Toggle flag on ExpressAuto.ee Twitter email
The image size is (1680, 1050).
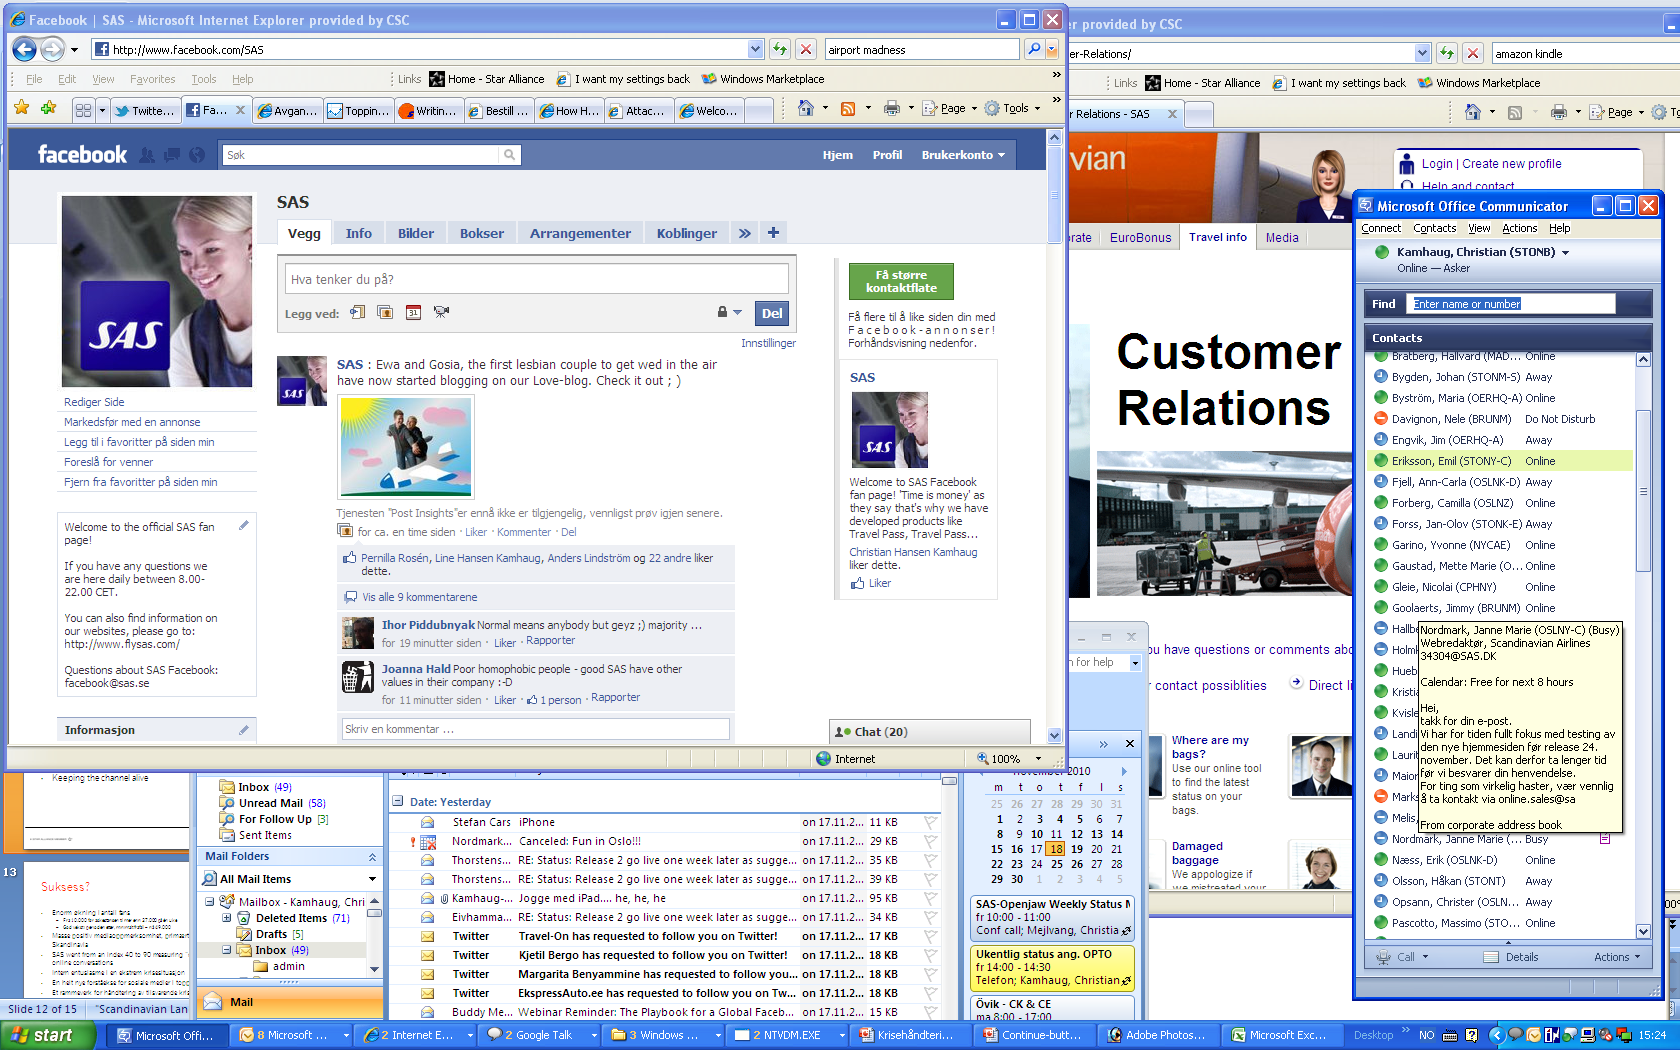930,993
